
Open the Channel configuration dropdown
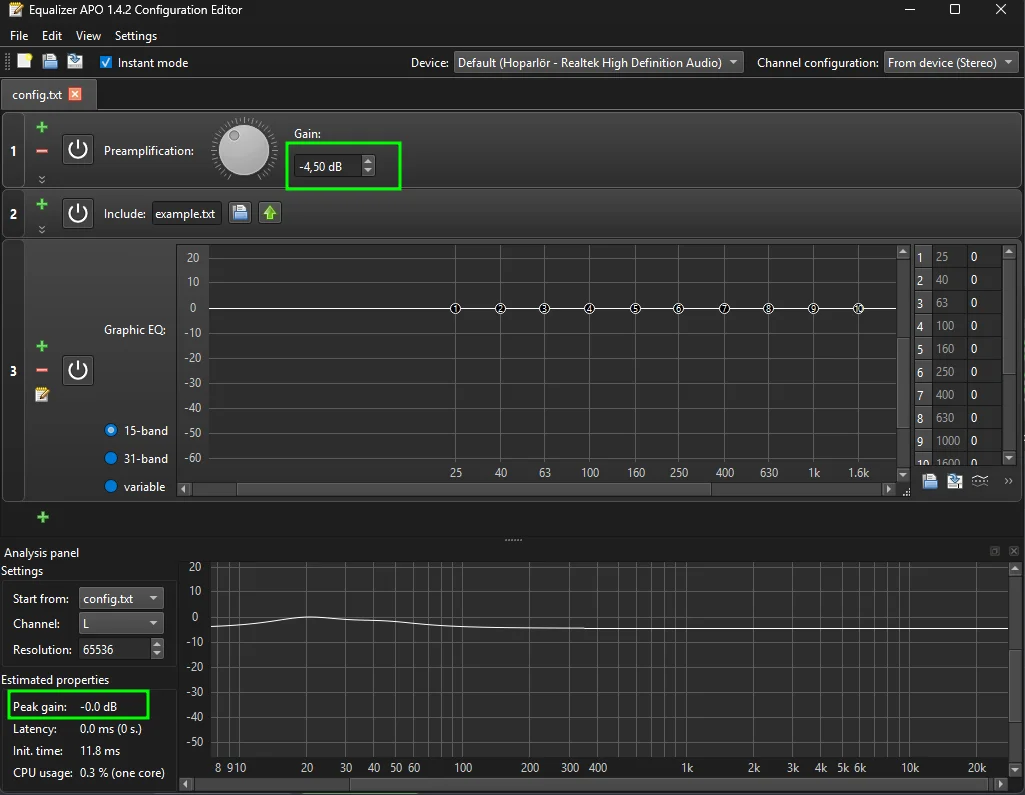(950, 63)
